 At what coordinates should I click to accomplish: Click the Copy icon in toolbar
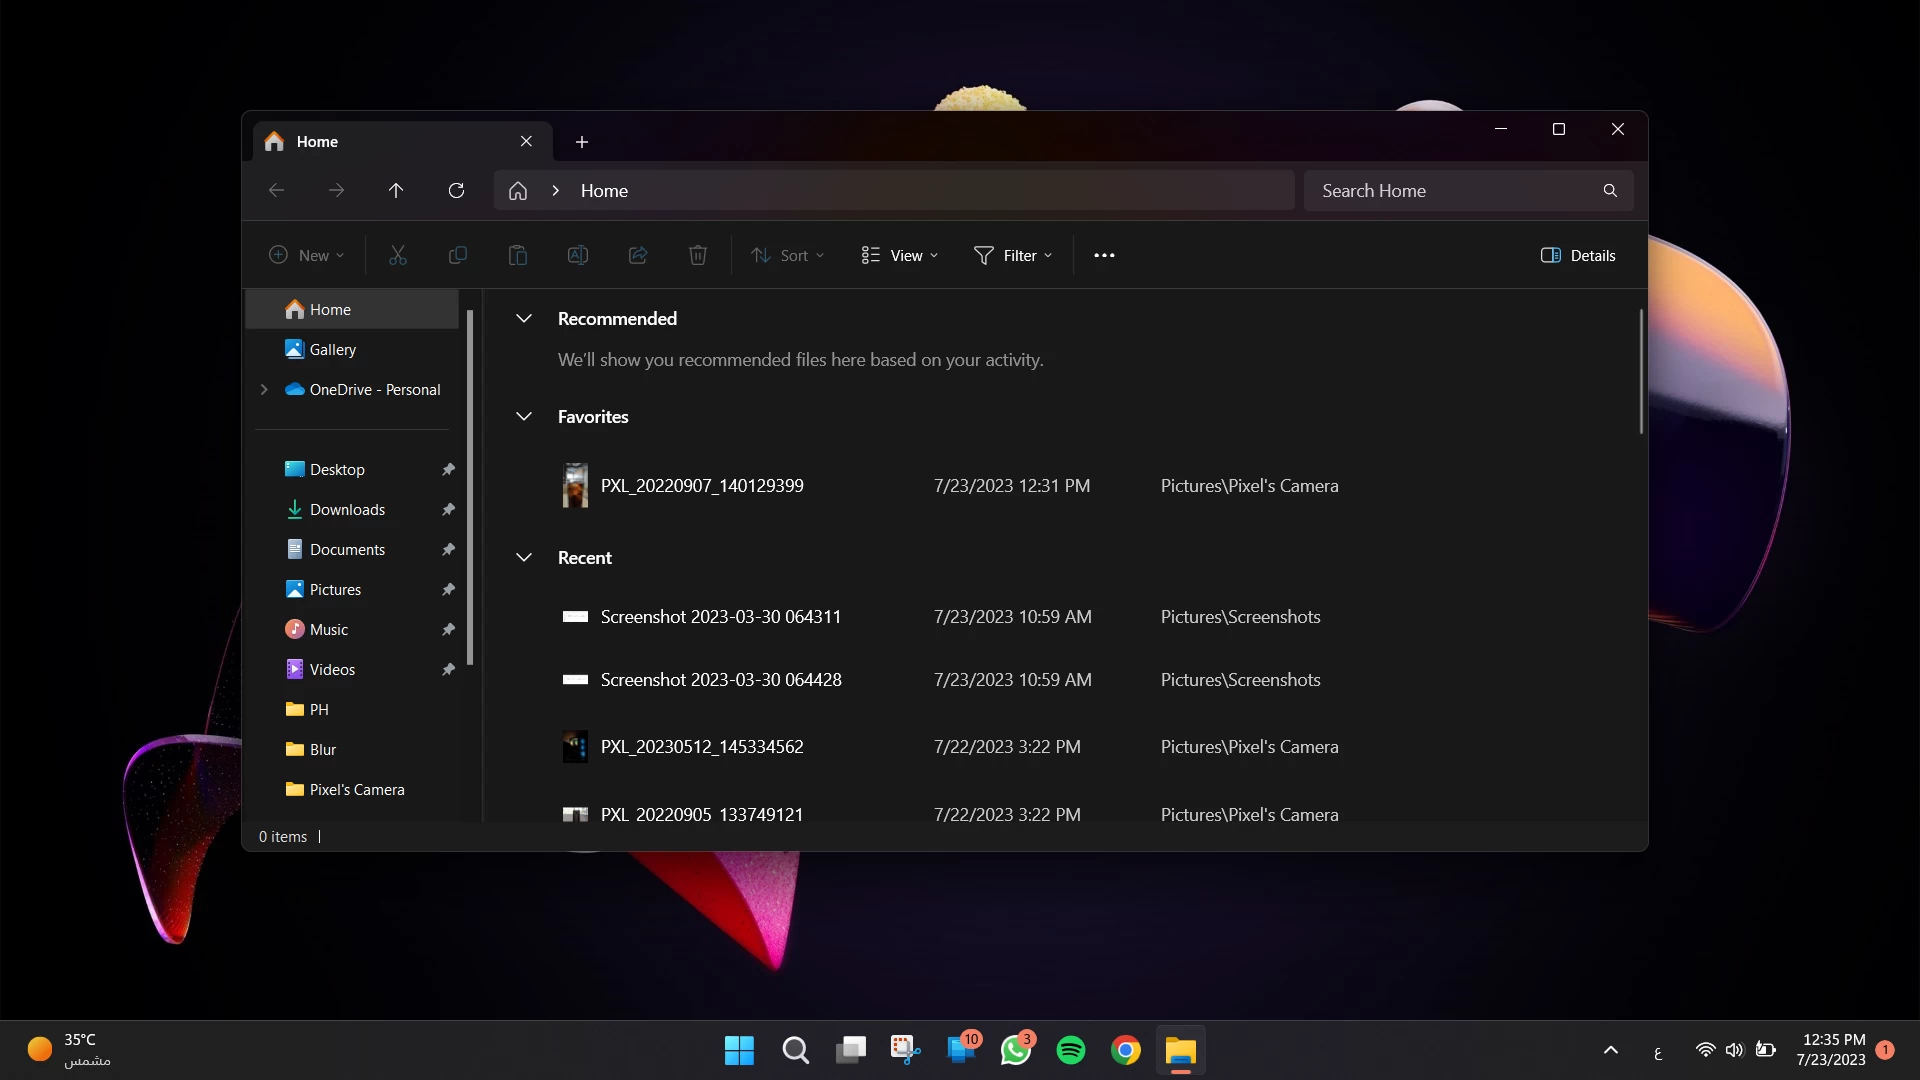pos(458,255)
